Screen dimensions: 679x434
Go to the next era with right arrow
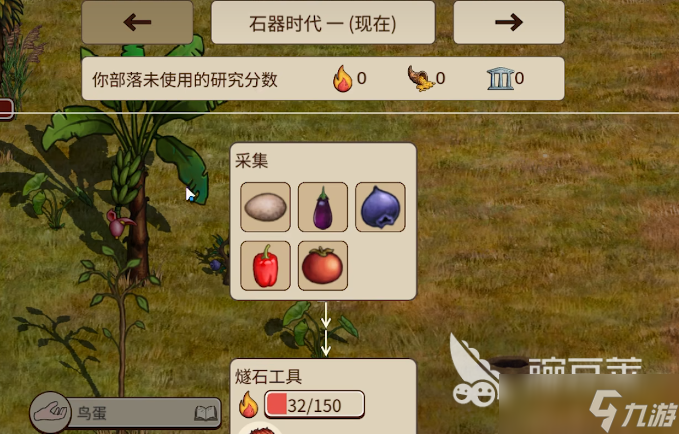pyautogui.click(x=509, y=22)
